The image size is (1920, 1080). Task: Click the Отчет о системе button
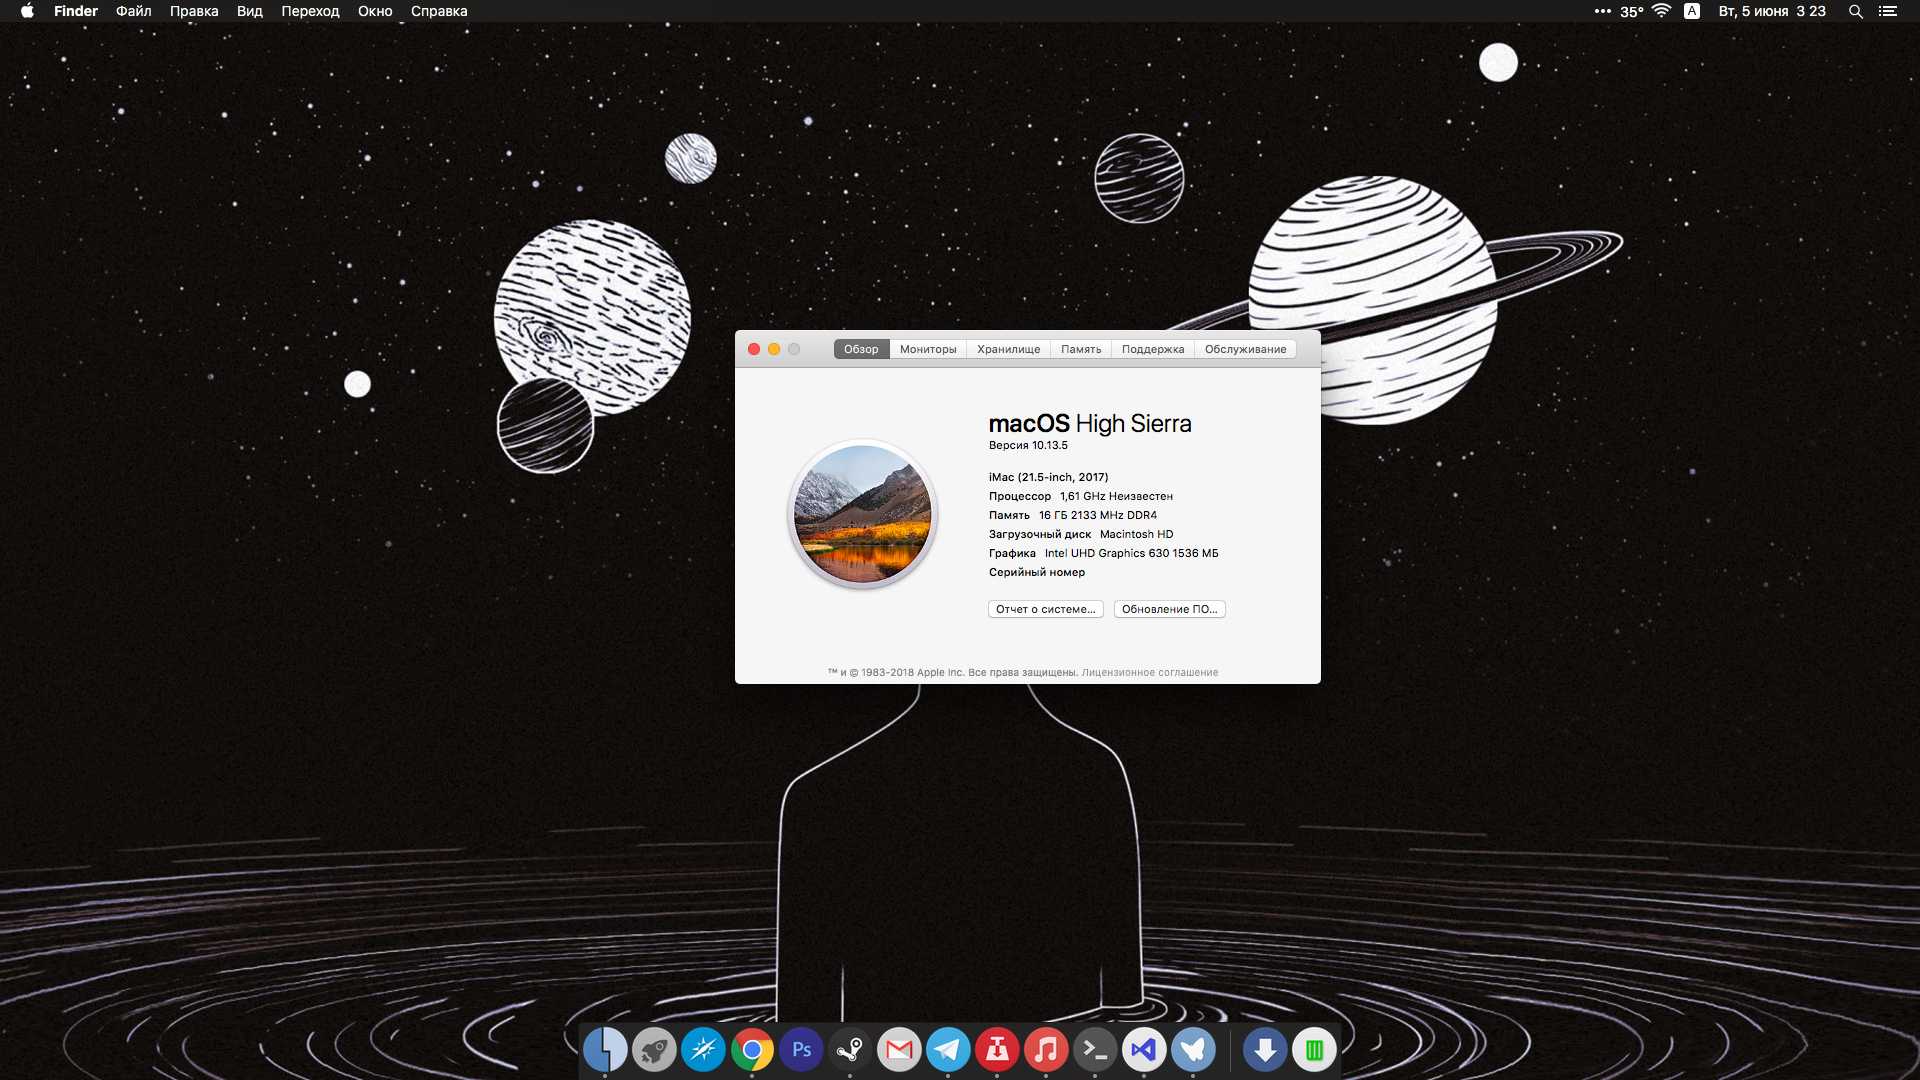click(x=1045, y=609)
